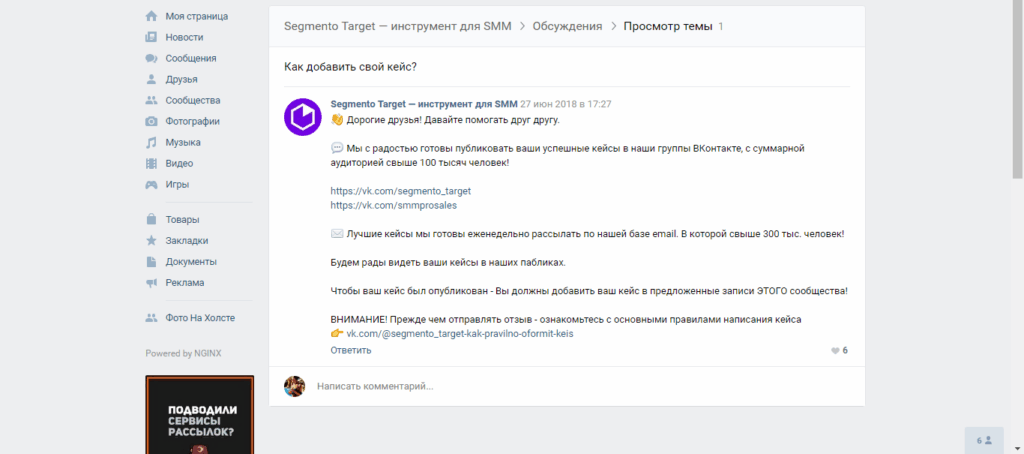Click the person icon beside Друзья
Image resolution: width=1024 pixels, height=454 pixels.
point(152,79)
